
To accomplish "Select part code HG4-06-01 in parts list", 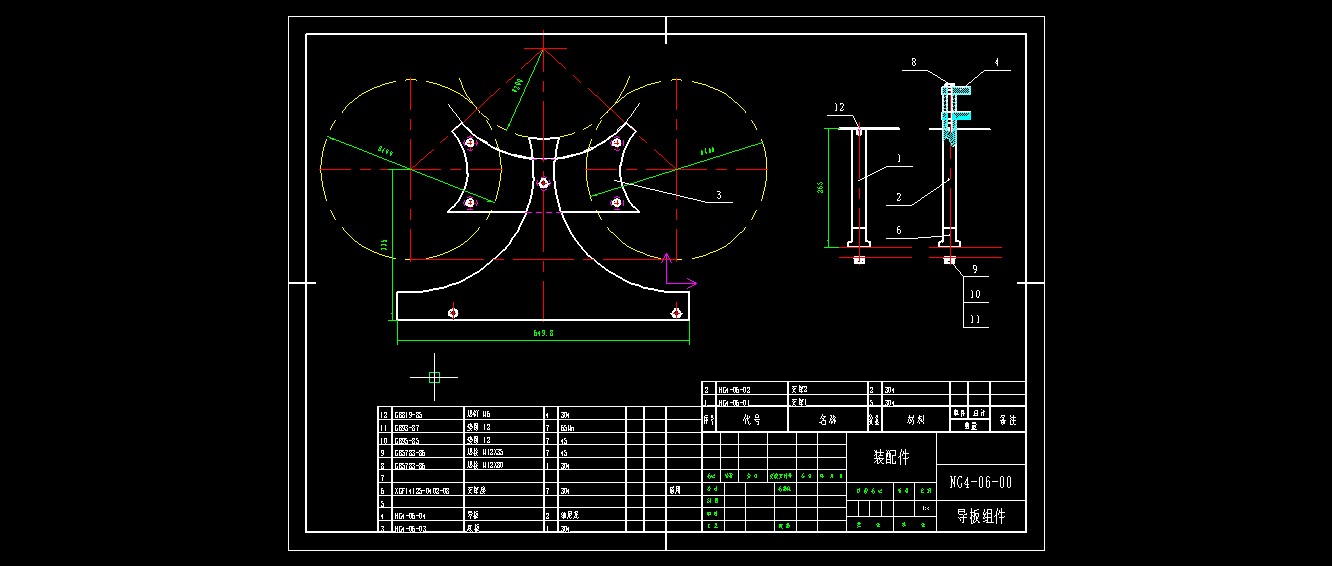I will pyautogui.click(x=733, y=401).
